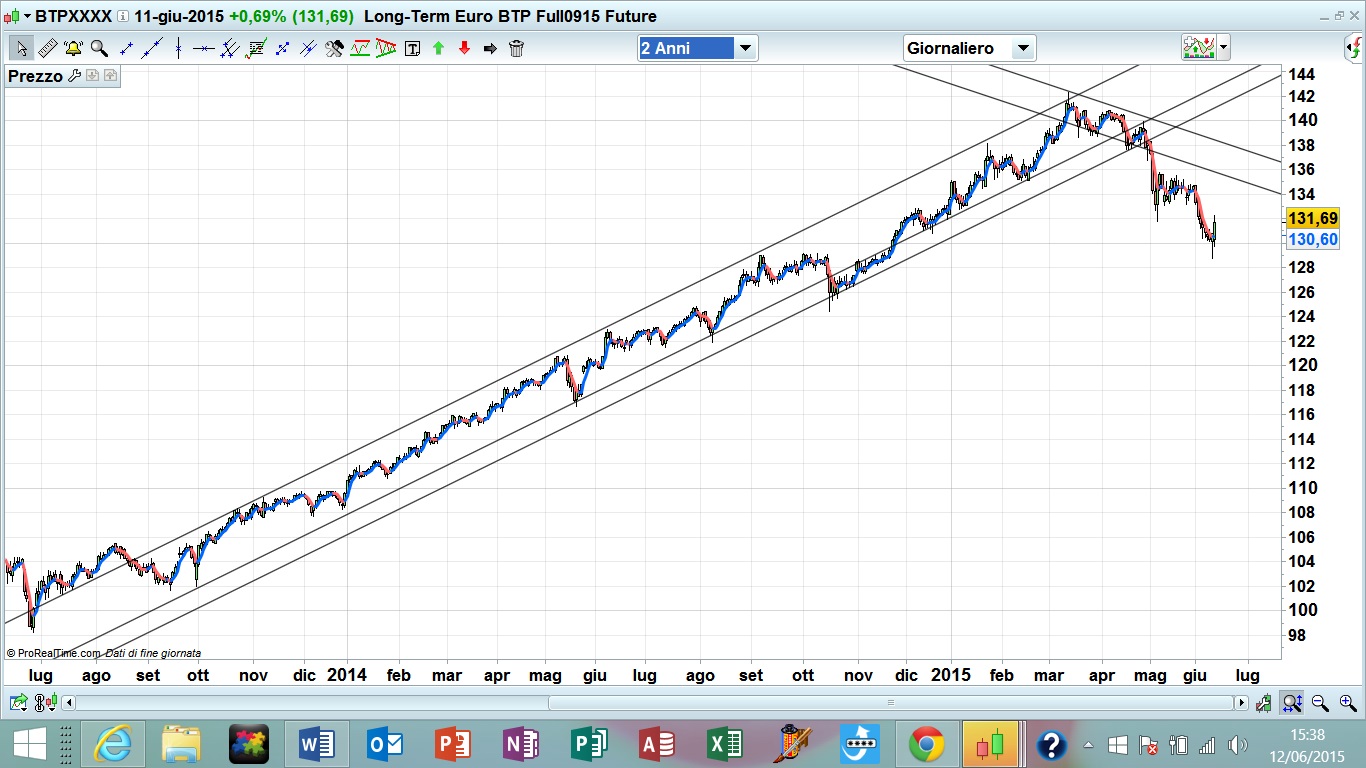Viewport: 1366px width, 768px height.
Task: Click scrollbar right arrow below chart
Action: 1241,703
